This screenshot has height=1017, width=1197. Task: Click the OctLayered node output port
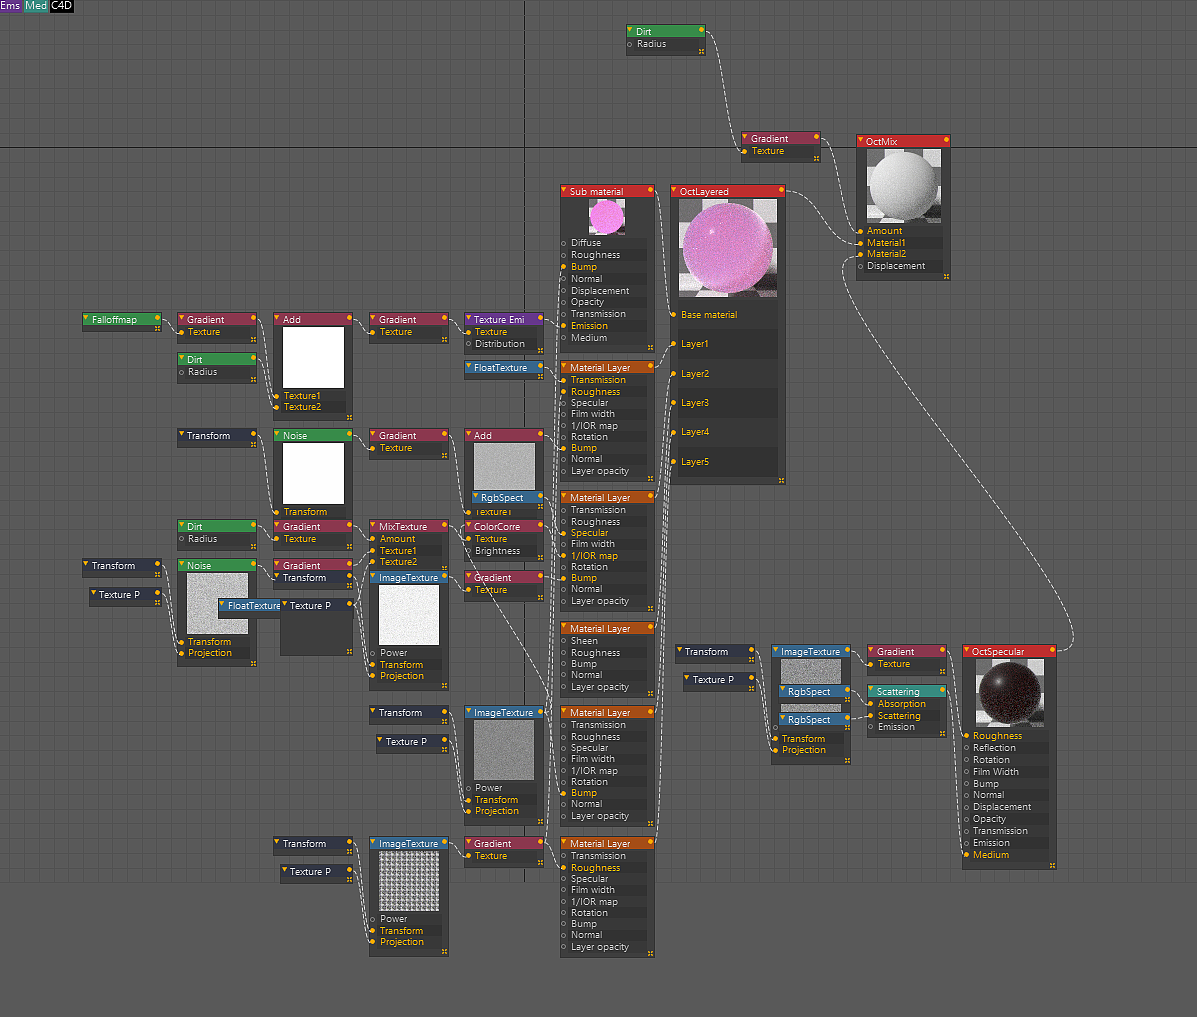click(x=781, y=190)
